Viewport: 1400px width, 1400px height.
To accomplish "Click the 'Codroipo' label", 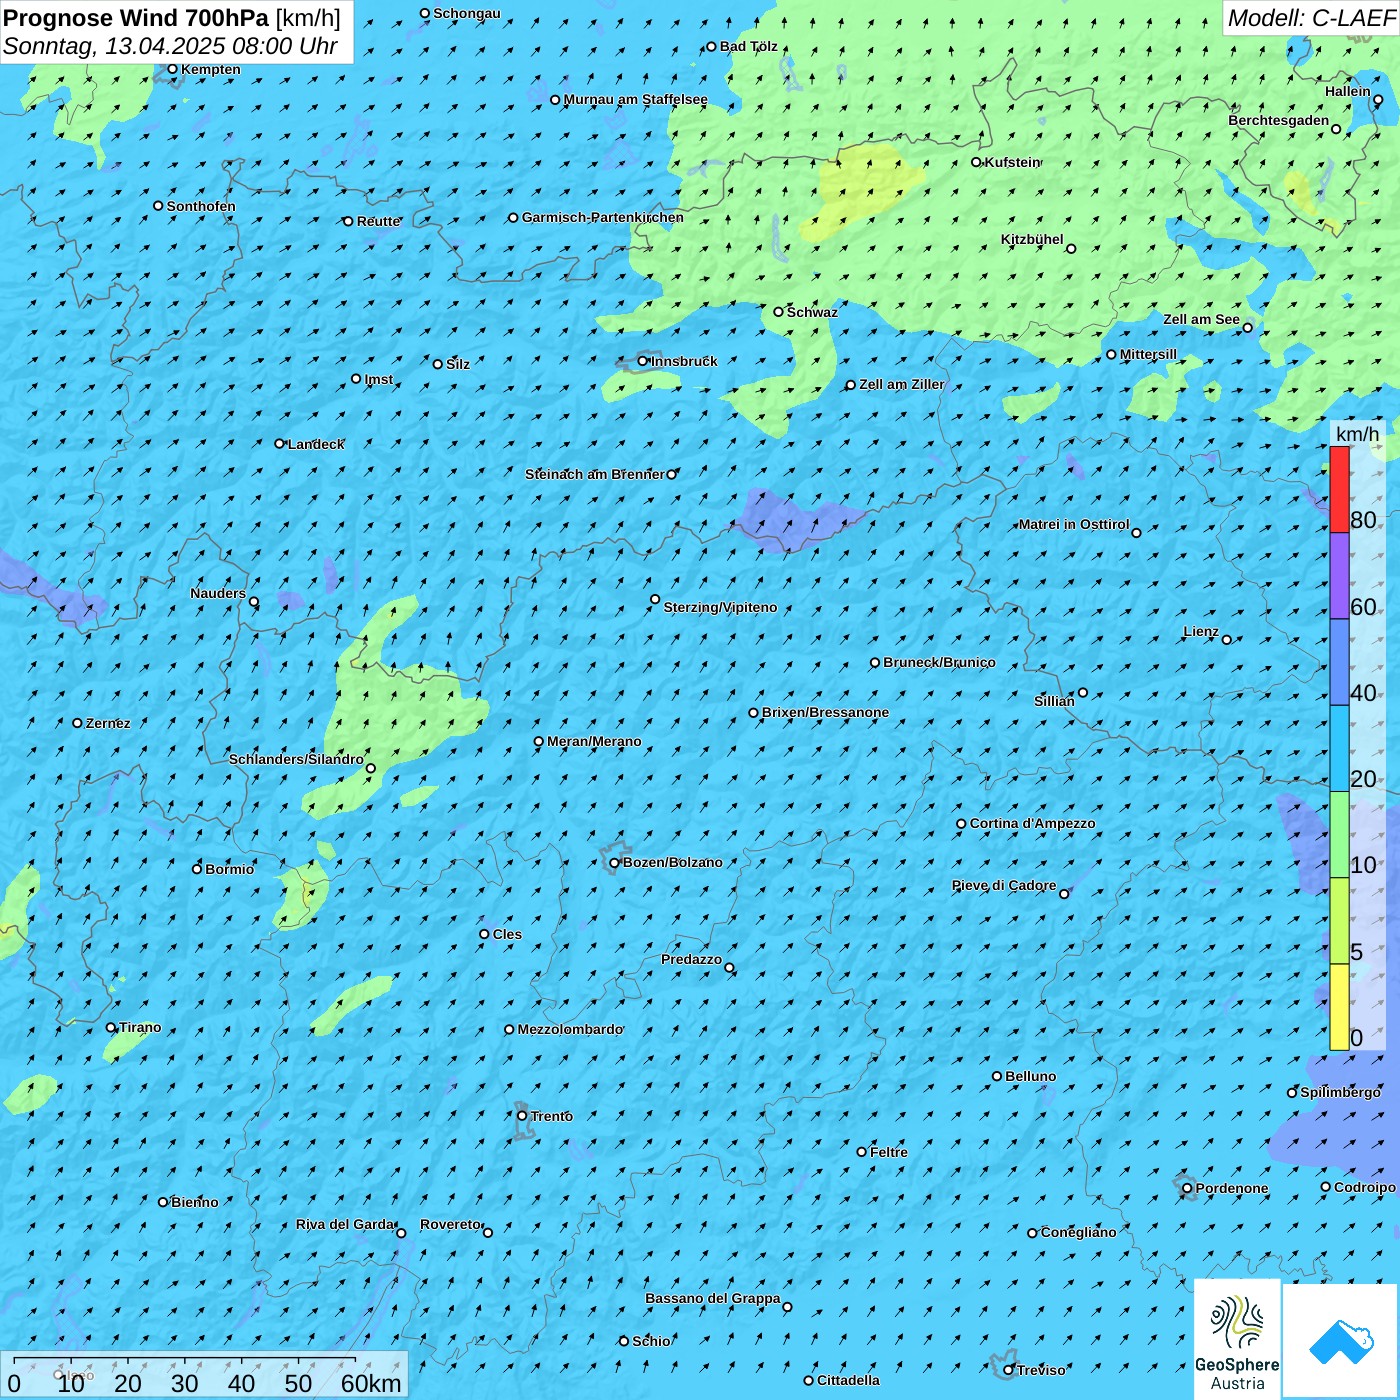I will (1364, 1187).
